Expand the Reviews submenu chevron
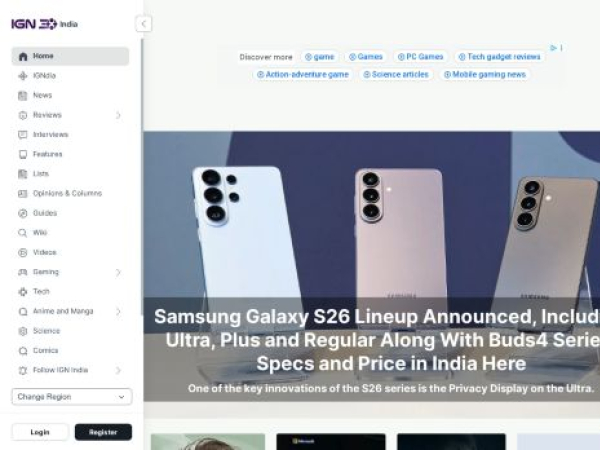Image resolution: width=600 pixels, height=450 pixels. (118, 115)
